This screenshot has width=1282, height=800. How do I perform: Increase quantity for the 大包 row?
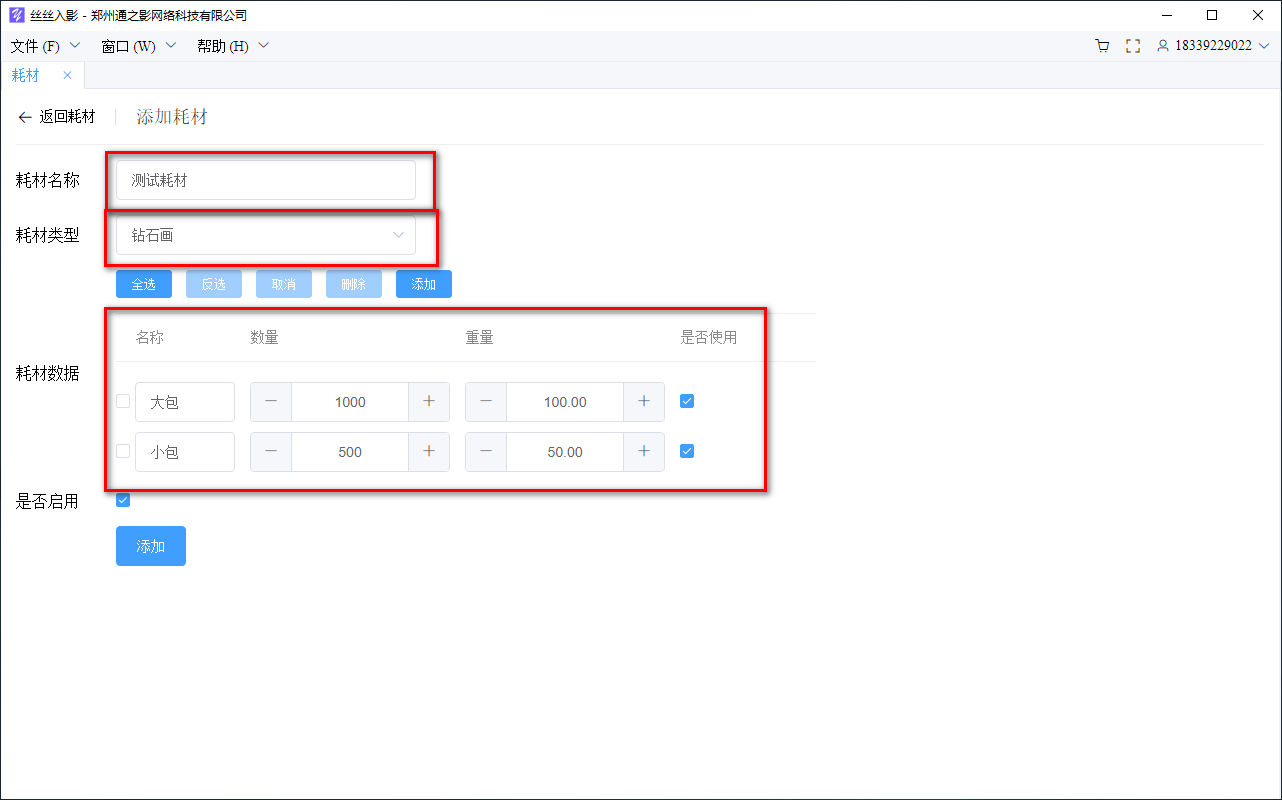point(429,402)
